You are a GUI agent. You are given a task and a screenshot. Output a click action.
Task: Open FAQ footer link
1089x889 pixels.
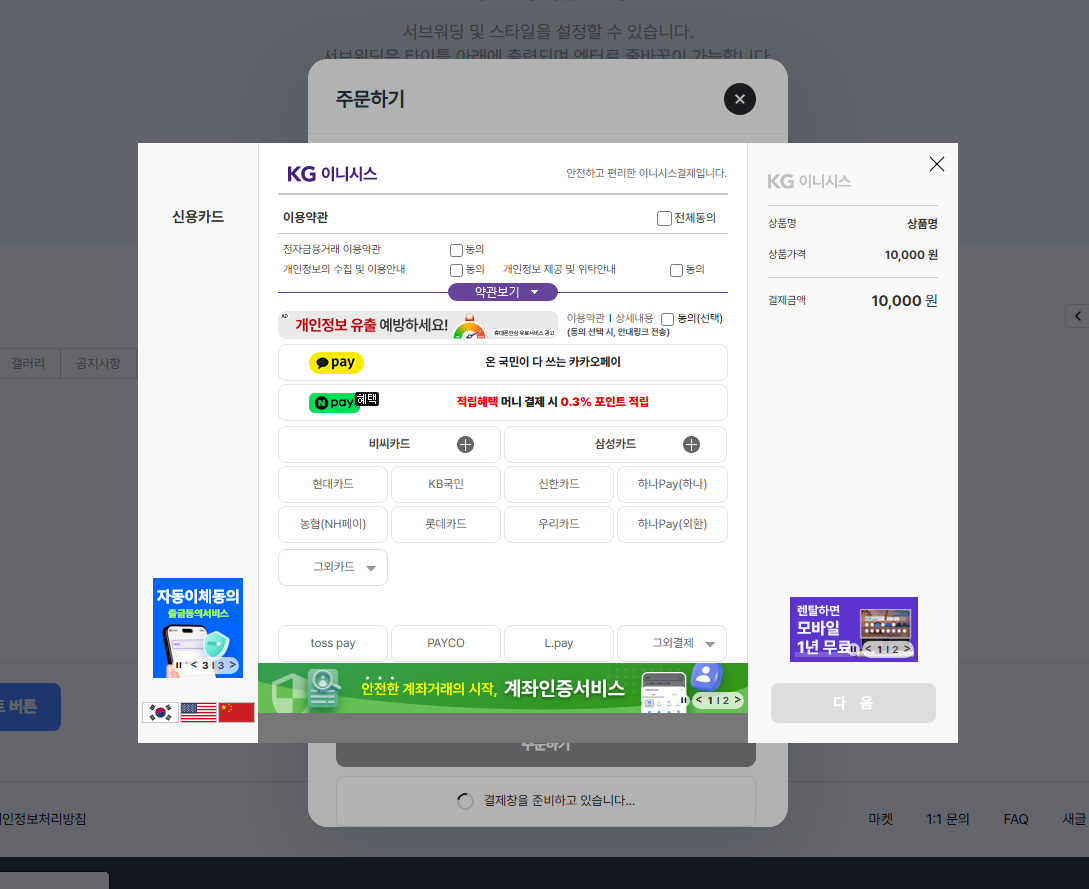[1015, 820]
